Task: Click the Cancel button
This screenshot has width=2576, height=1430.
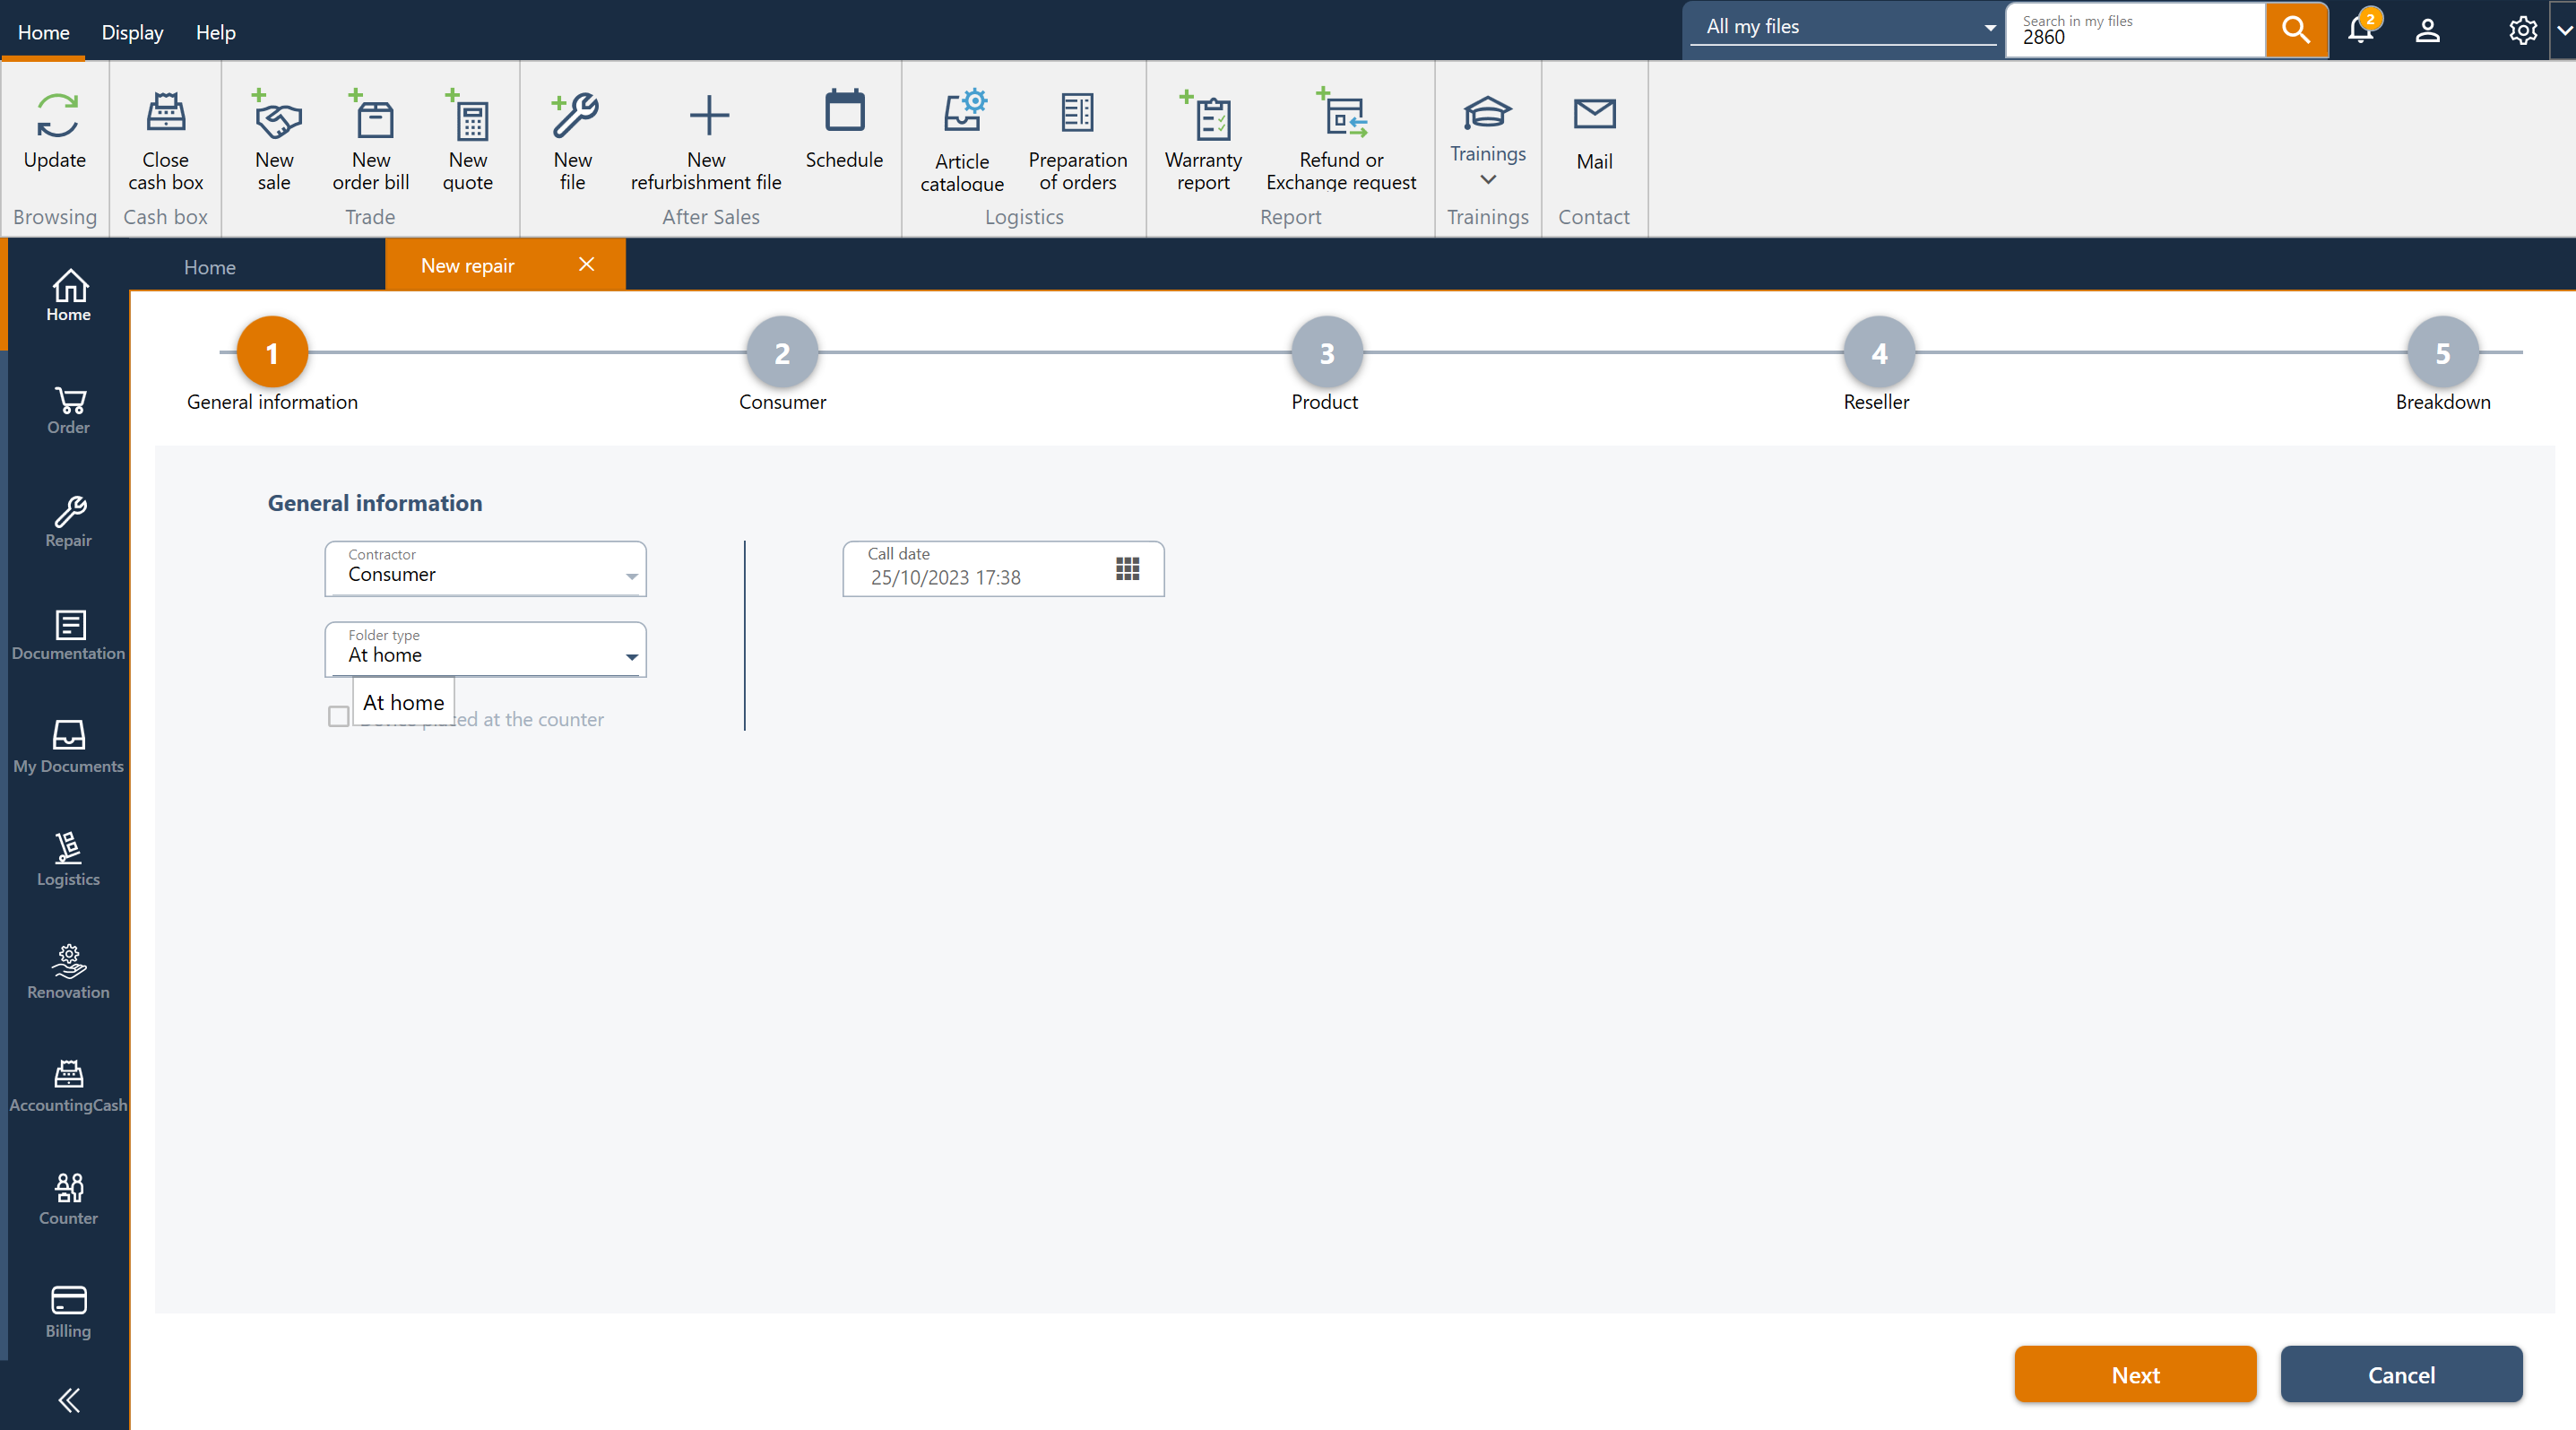Action: pos(2401,1374)
